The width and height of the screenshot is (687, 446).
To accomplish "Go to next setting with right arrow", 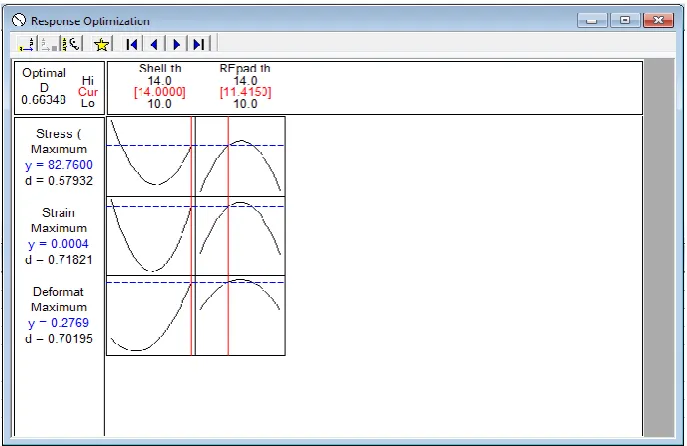I will 177,44.
